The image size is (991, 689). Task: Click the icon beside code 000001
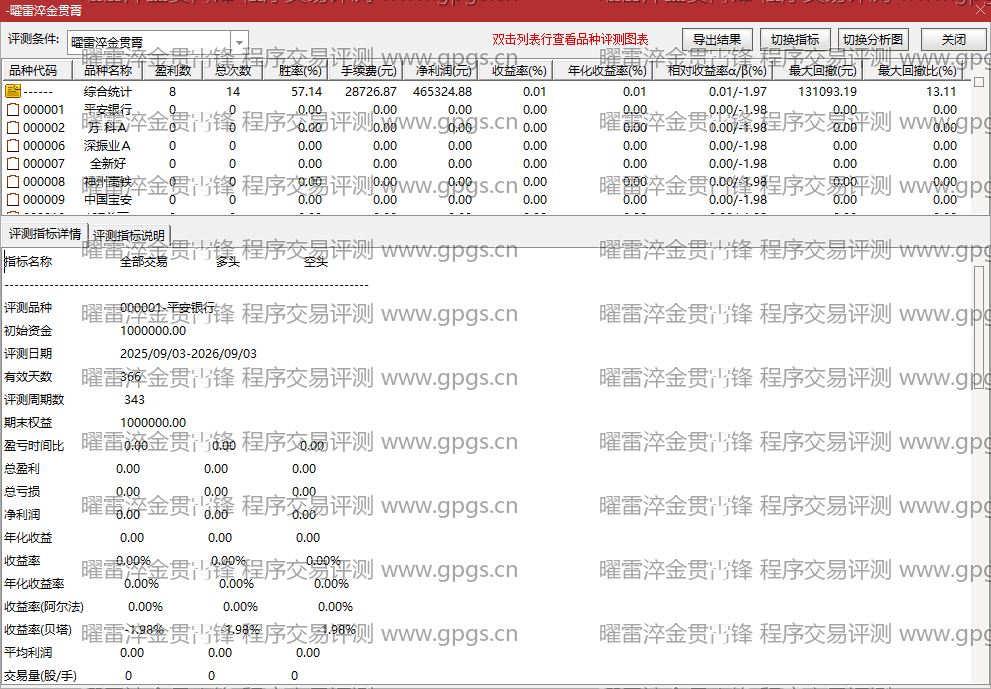click(x=13, y=109)
